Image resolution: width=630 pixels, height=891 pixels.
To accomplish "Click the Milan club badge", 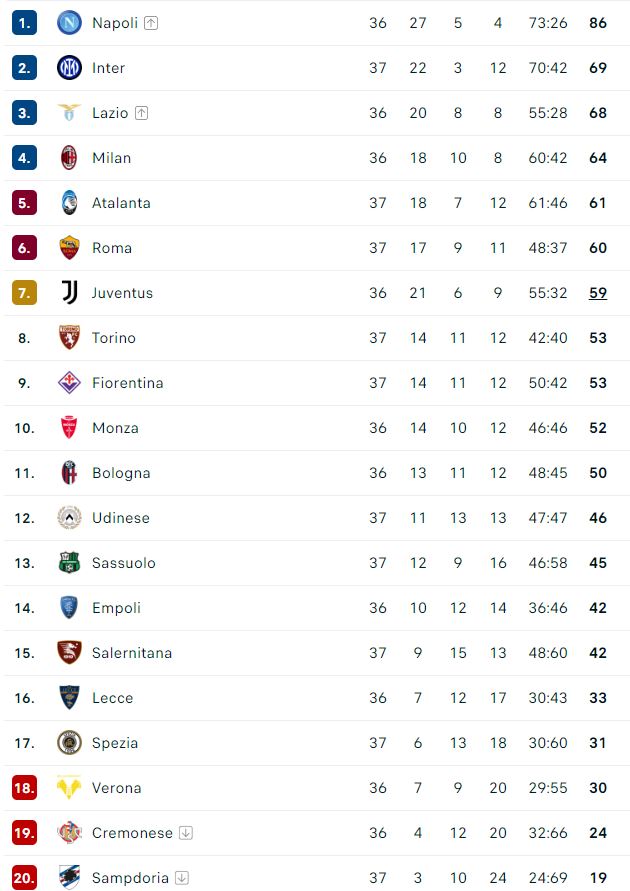I will coord(69,158).
